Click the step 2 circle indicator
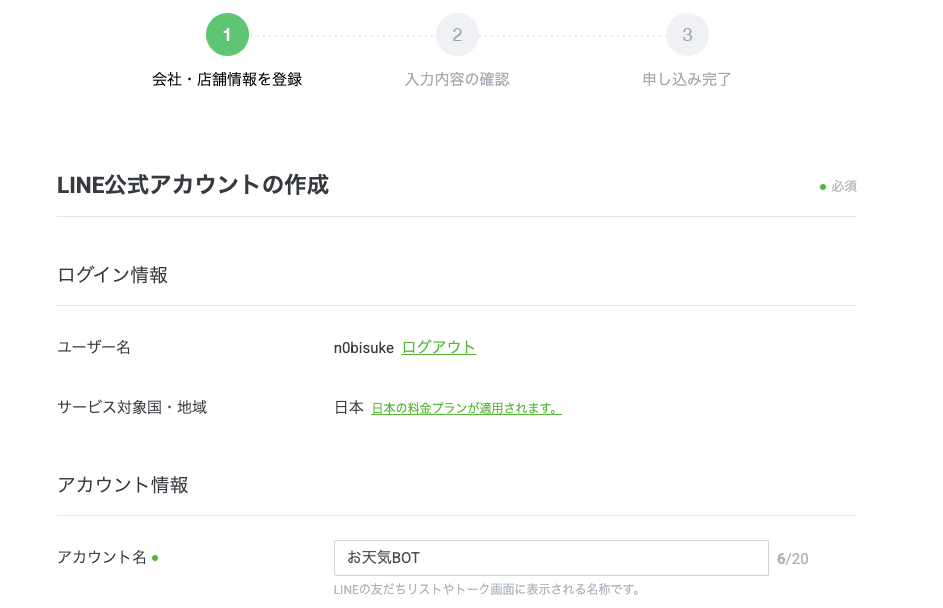This screenshot has width=943, height=608. click(x=457, y=35)
